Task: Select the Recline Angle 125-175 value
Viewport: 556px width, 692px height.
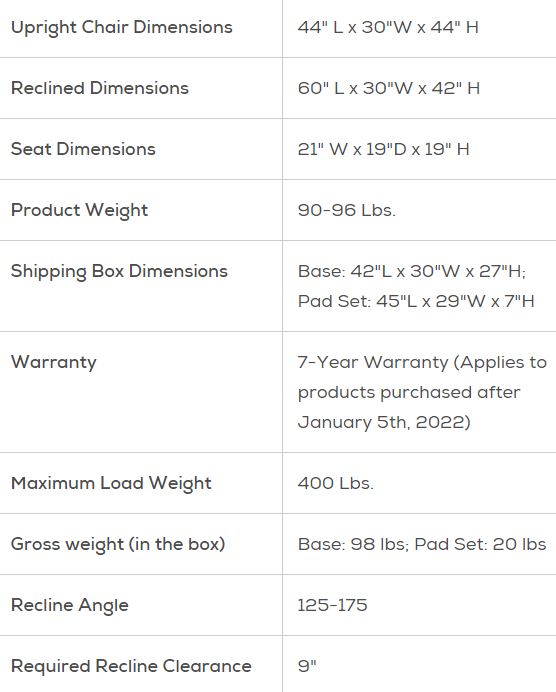Action: tap(332, 605)
